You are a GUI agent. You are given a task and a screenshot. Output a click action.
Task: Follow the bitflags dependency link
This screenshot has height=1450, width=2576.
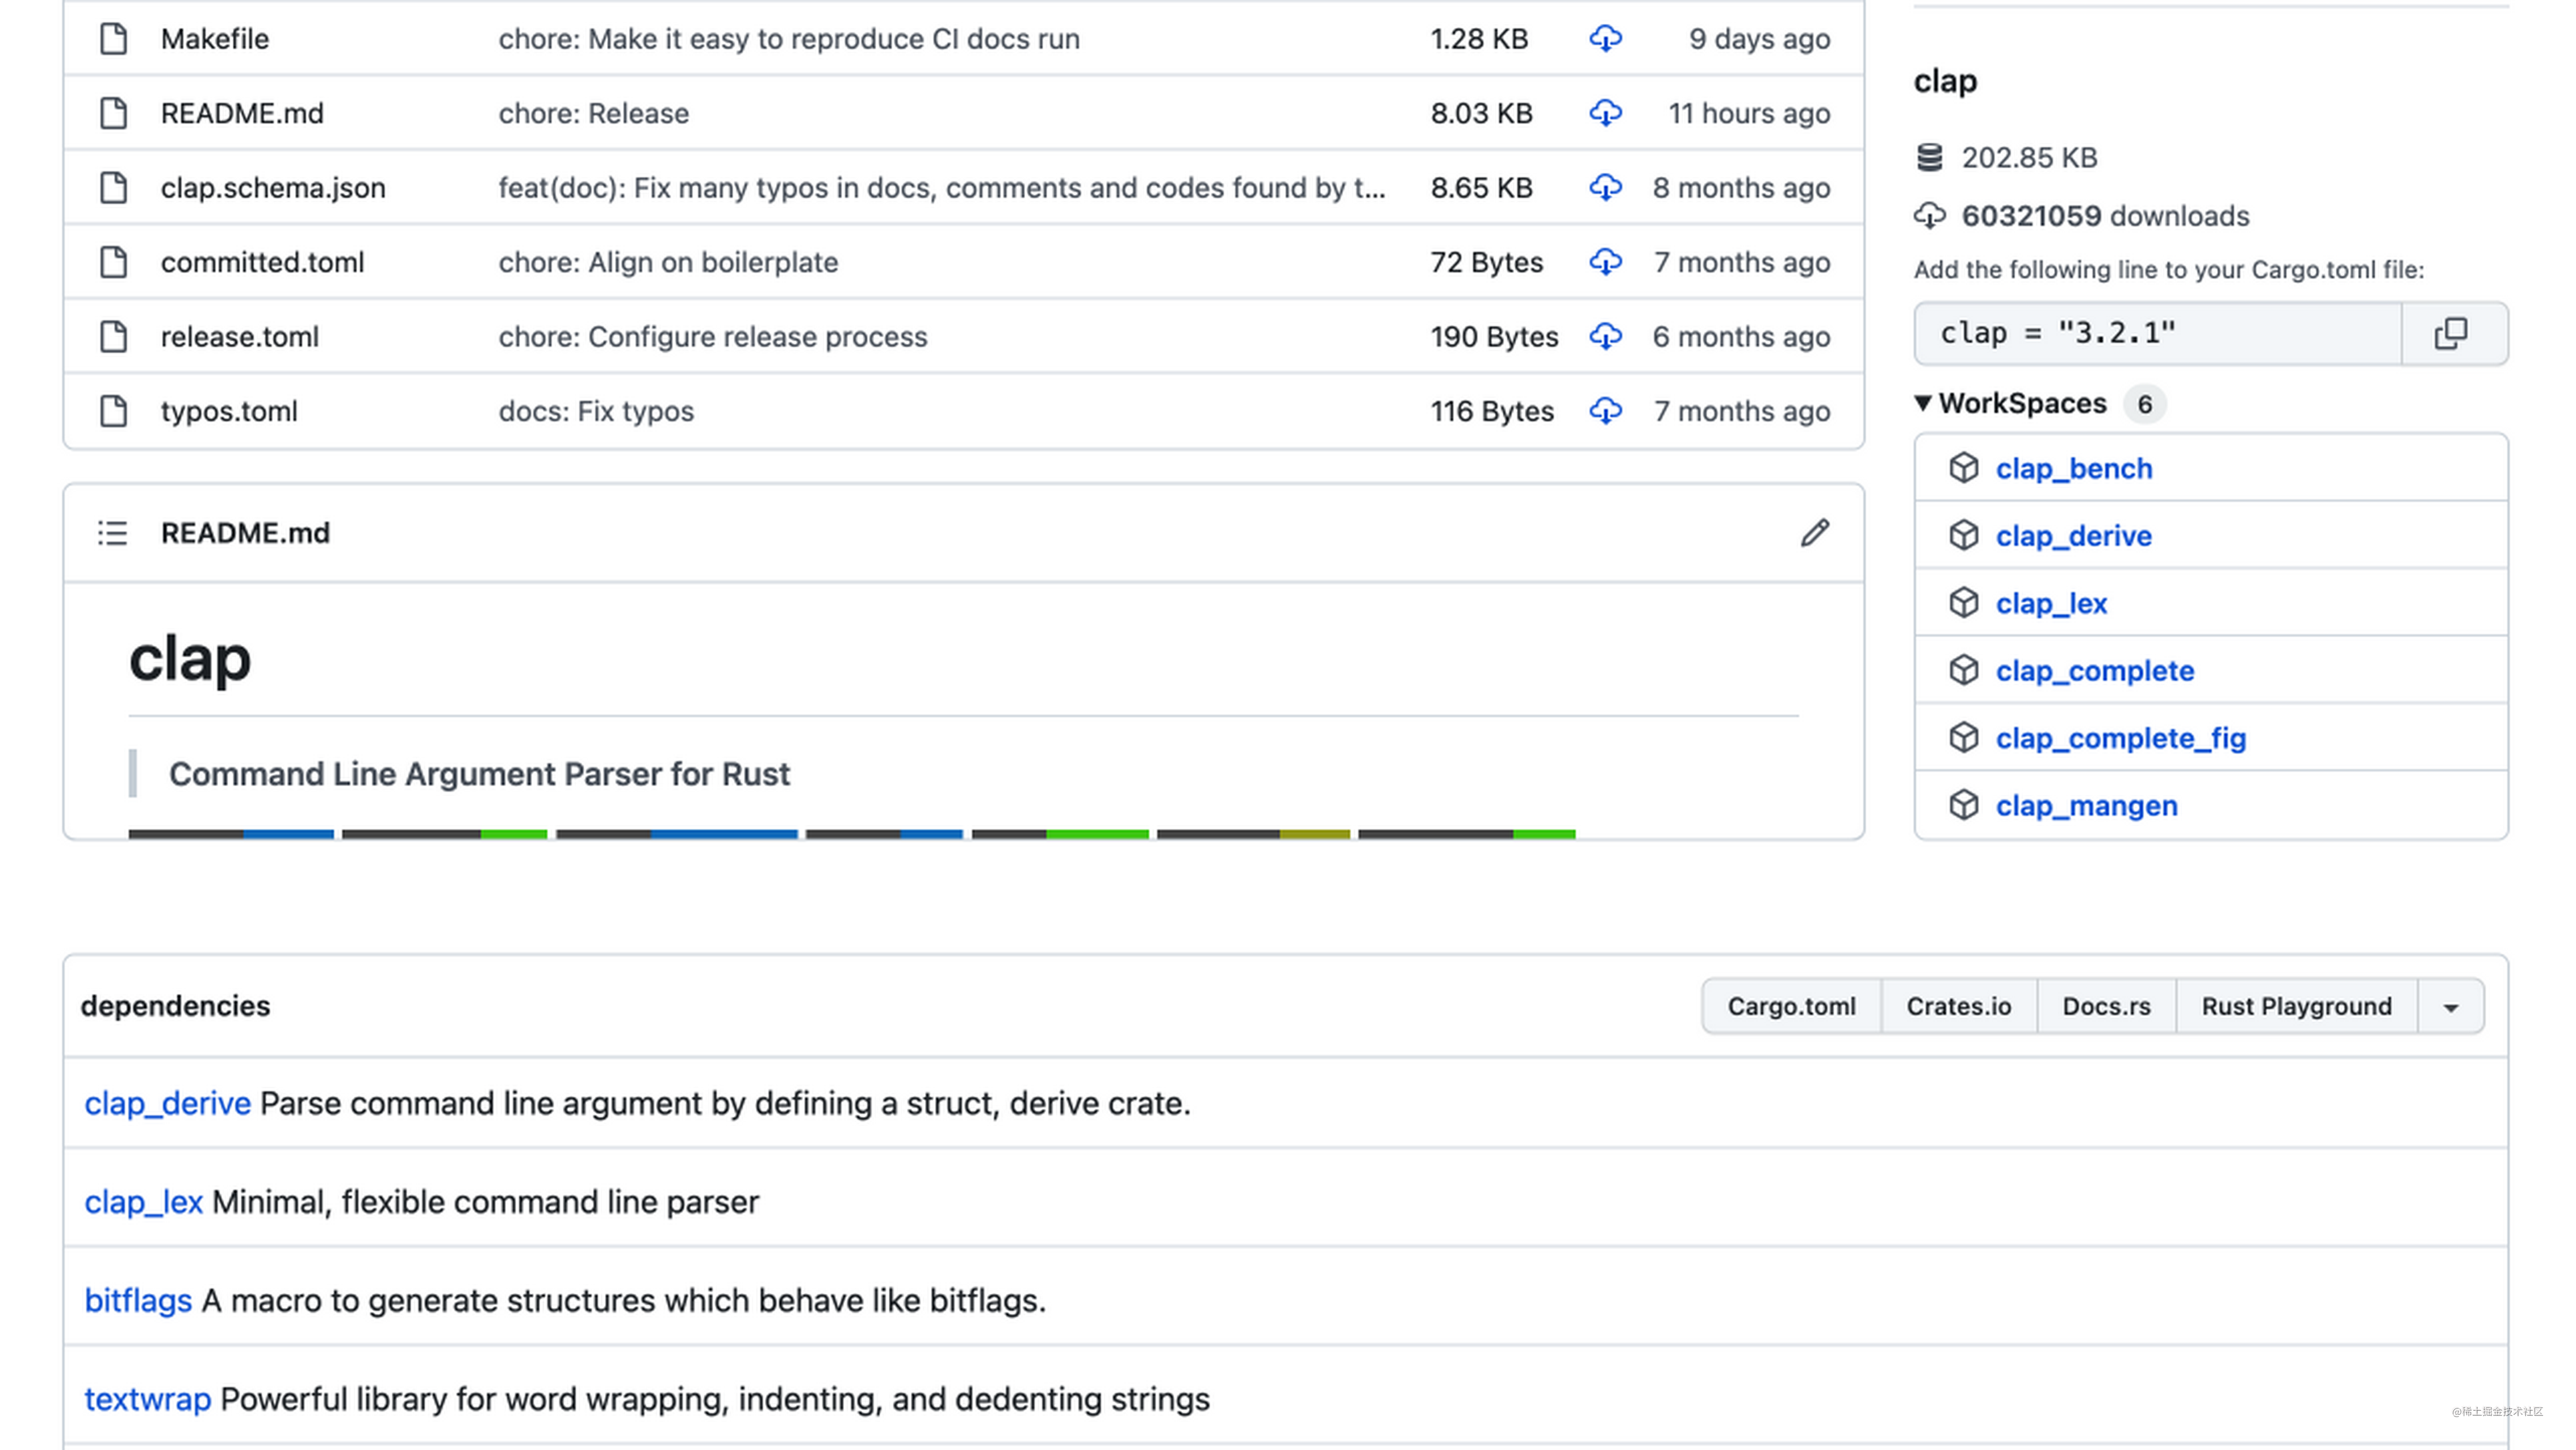(138, 1300)
